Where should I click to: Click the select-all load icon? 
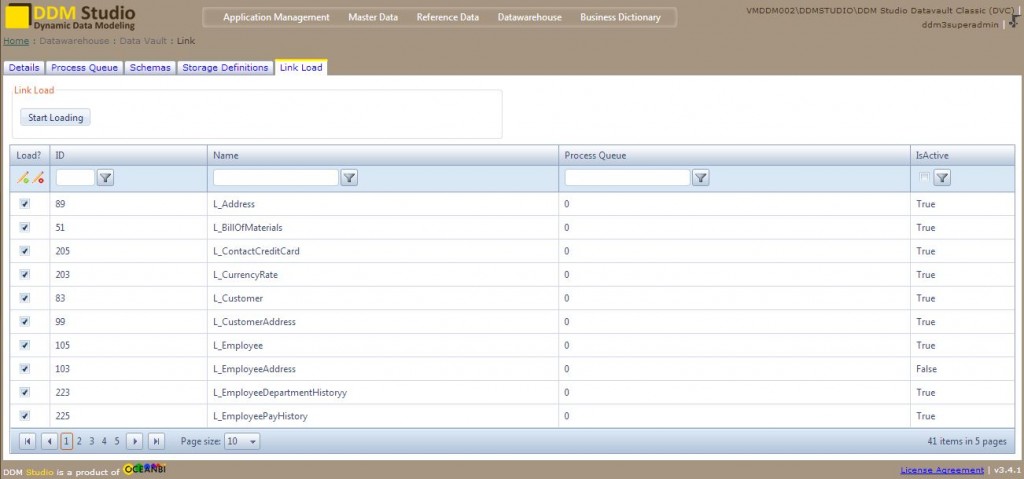coord(22,178)
